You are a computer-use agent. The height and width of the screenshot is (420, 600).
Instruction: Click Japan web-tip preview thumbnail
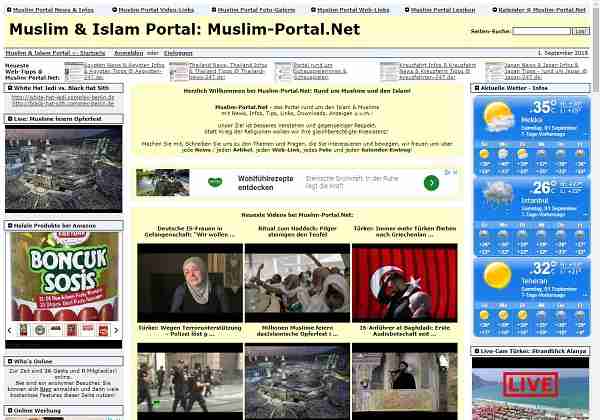click(x=494, y=72)
